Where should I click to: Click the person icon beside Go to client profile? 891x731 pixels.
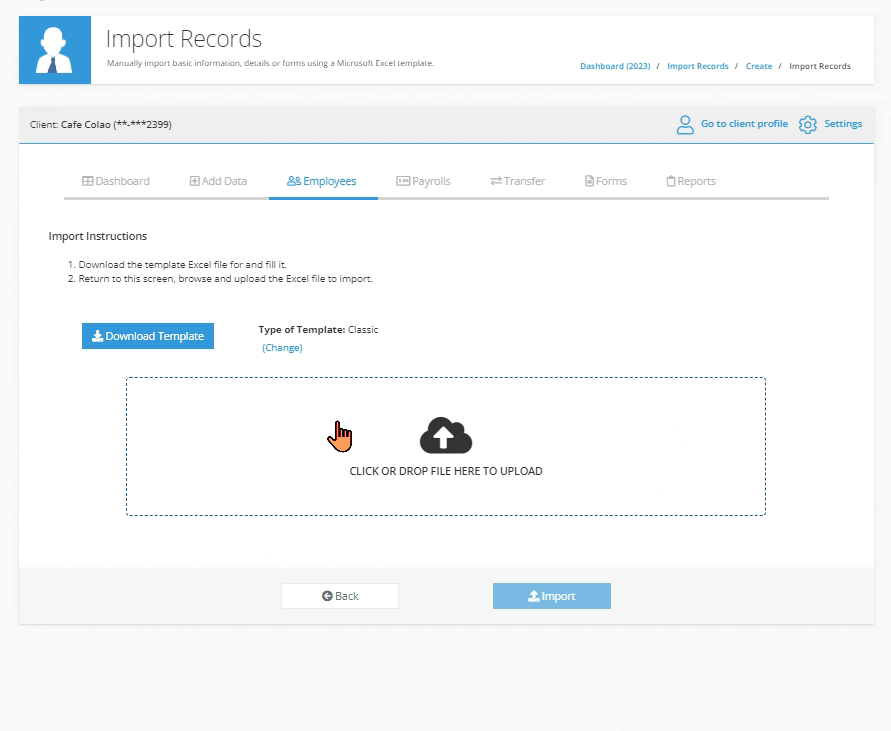click(x=685, y=124)
